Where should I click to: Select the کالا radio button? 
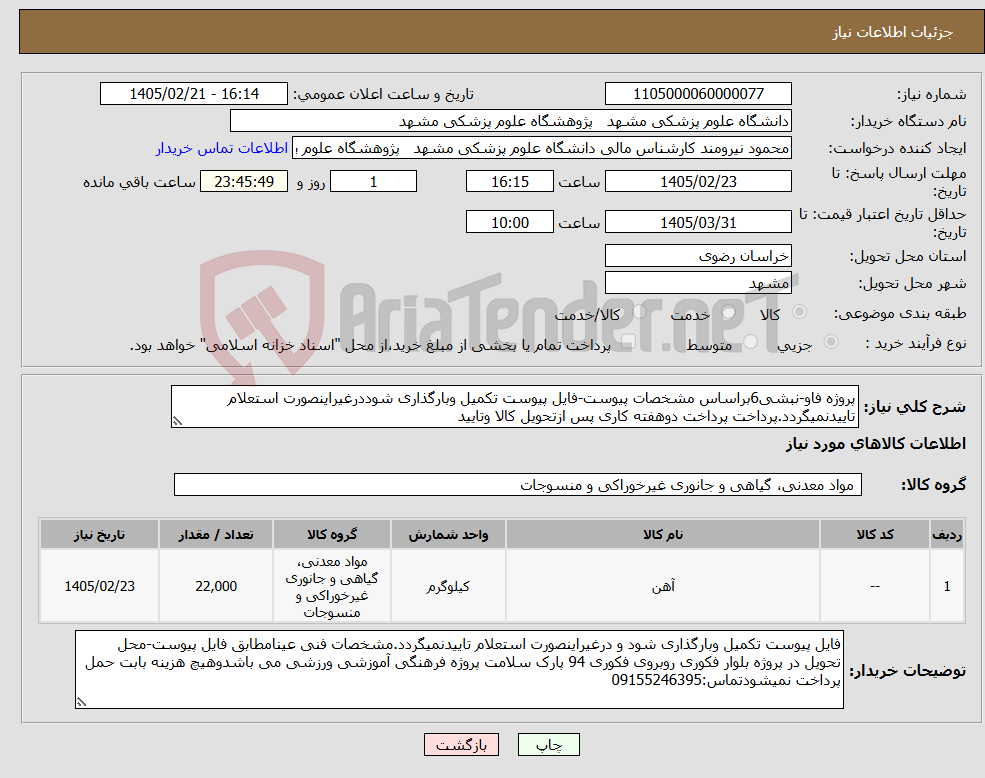(x=800, y=312)
